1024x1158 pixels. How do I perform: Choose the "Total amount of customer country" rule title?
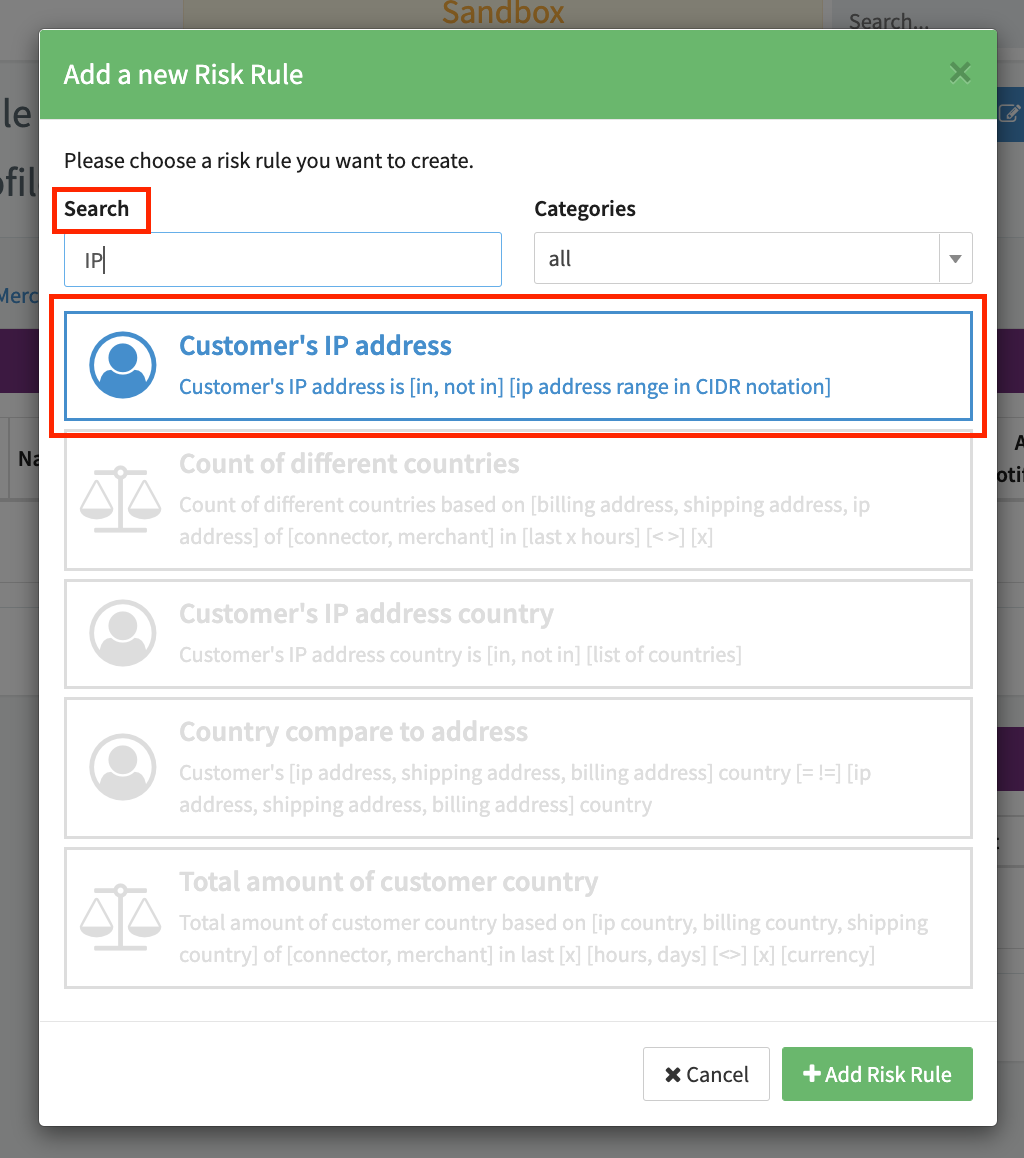[388, 882]
